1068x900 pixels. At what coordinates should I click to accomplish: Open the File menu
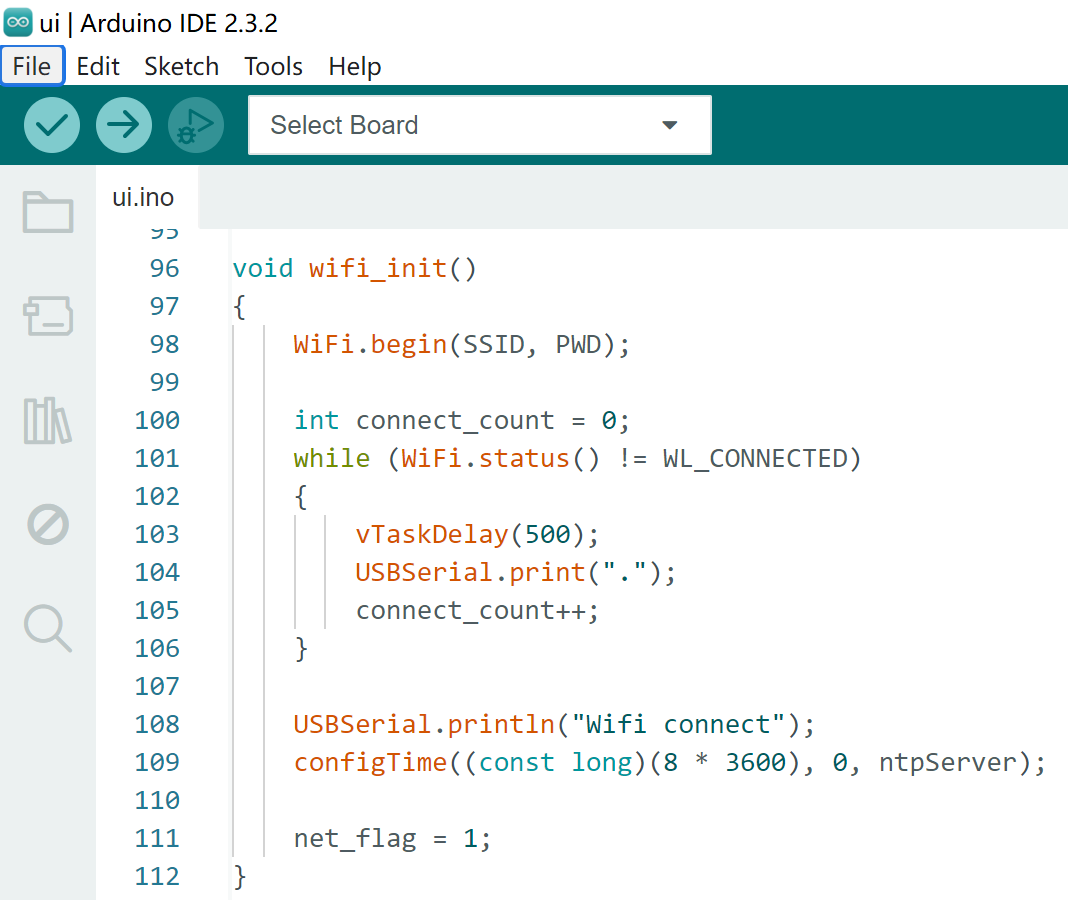32,66
